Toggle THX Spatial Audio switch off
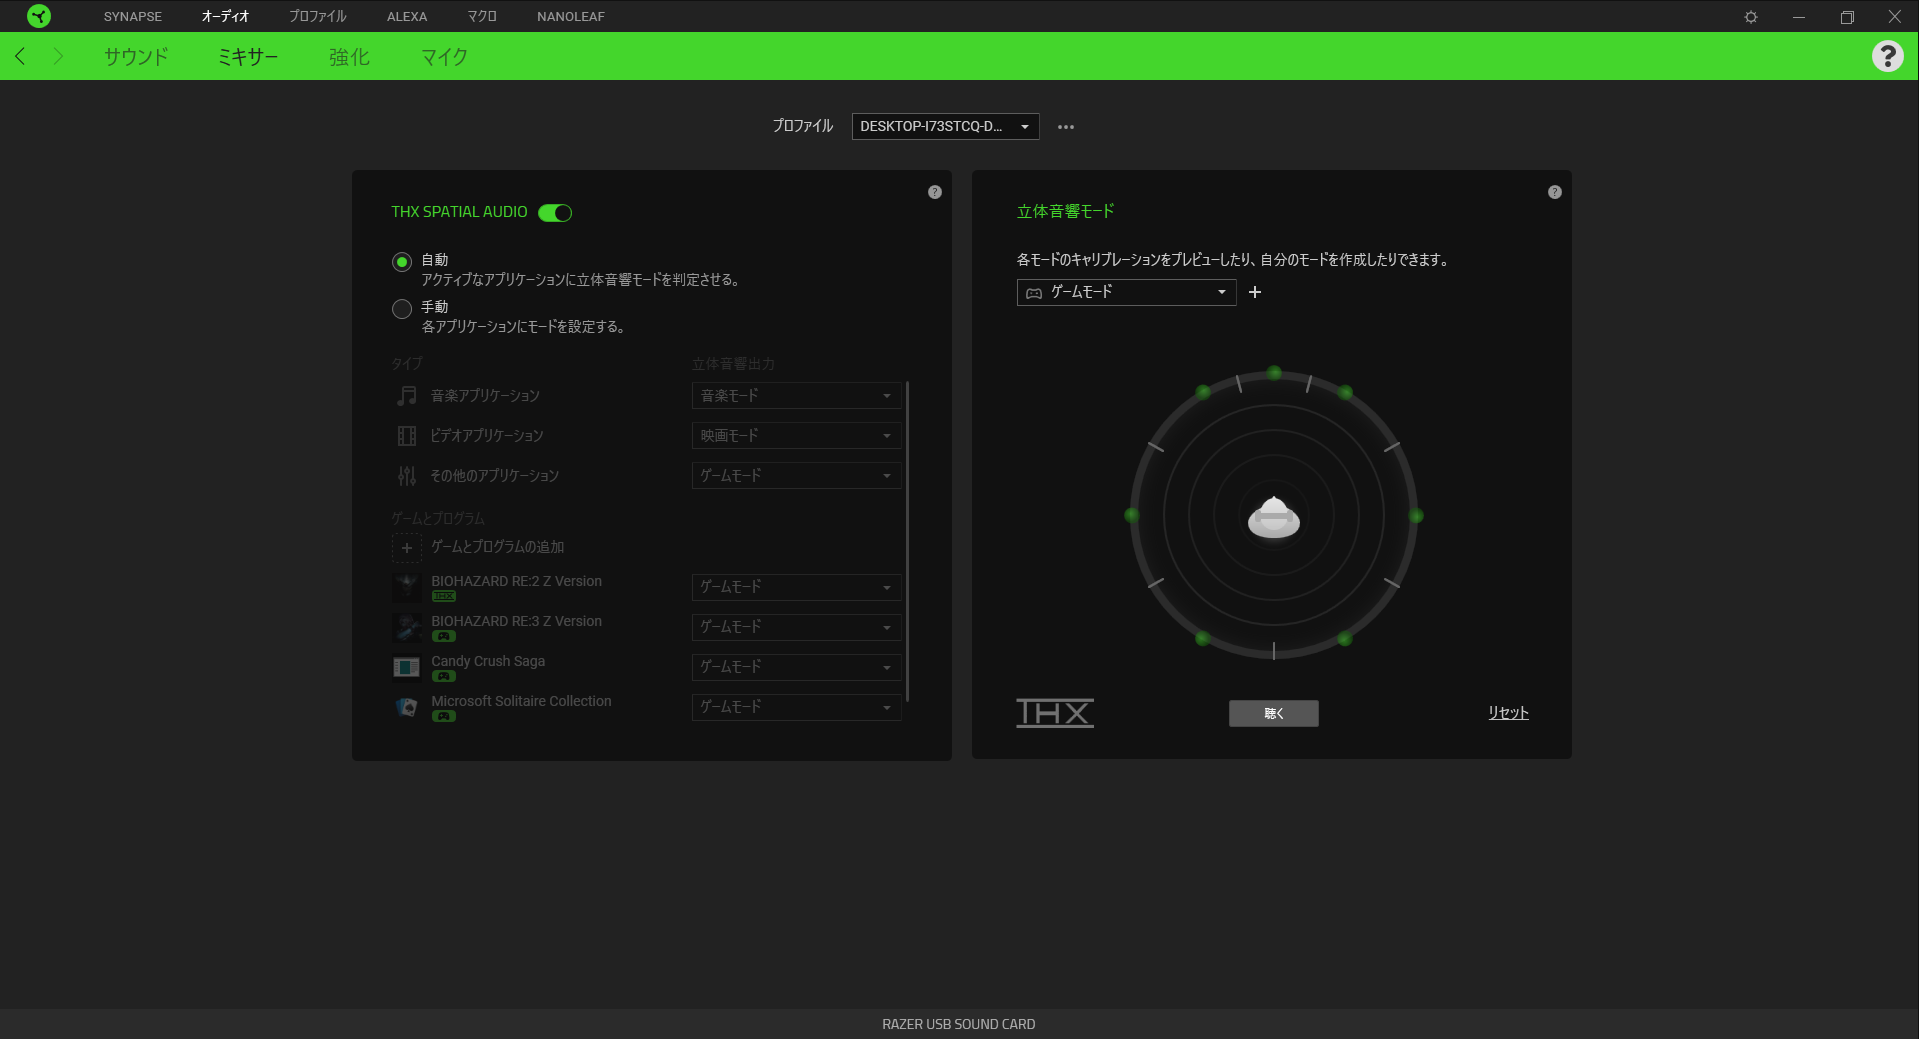Image resolution: width=1919 pixels, height=1039 pixels. coord(555,212)
